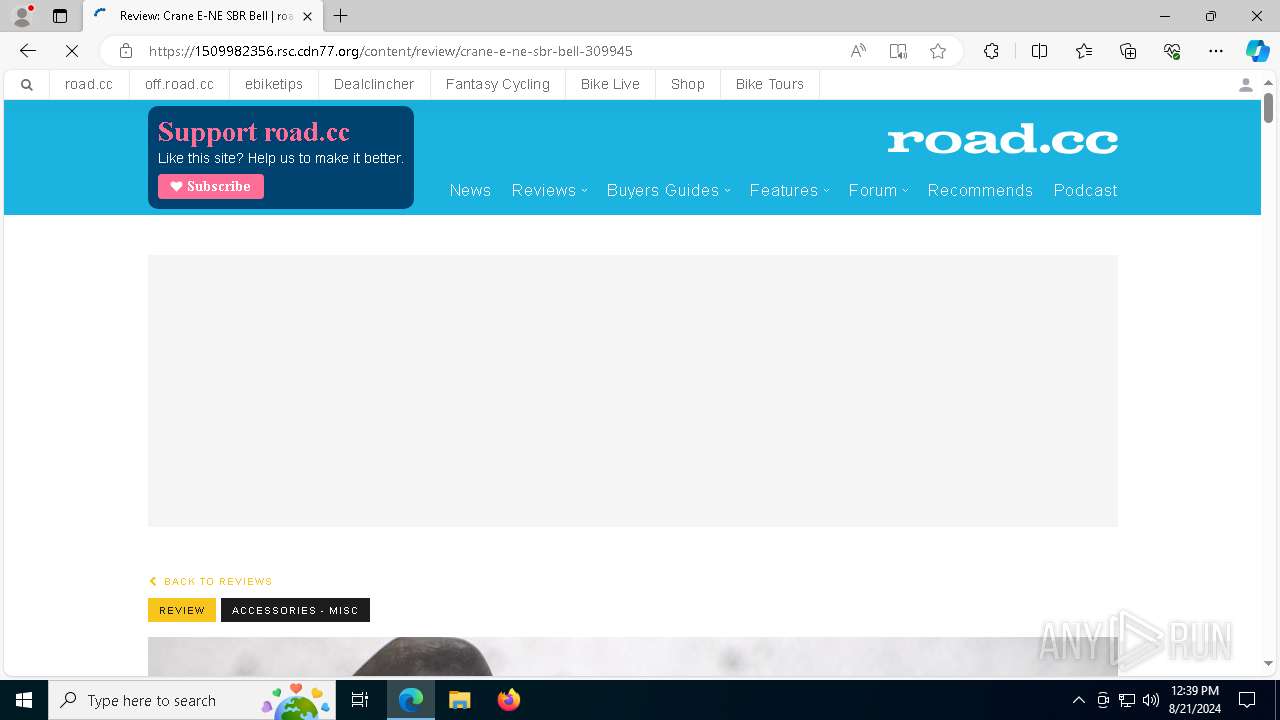Image resolution: width=1280 pixels, height=720 pixels.
Task: Open the taskbar clock and date
Action: [x=1195, y=700]
